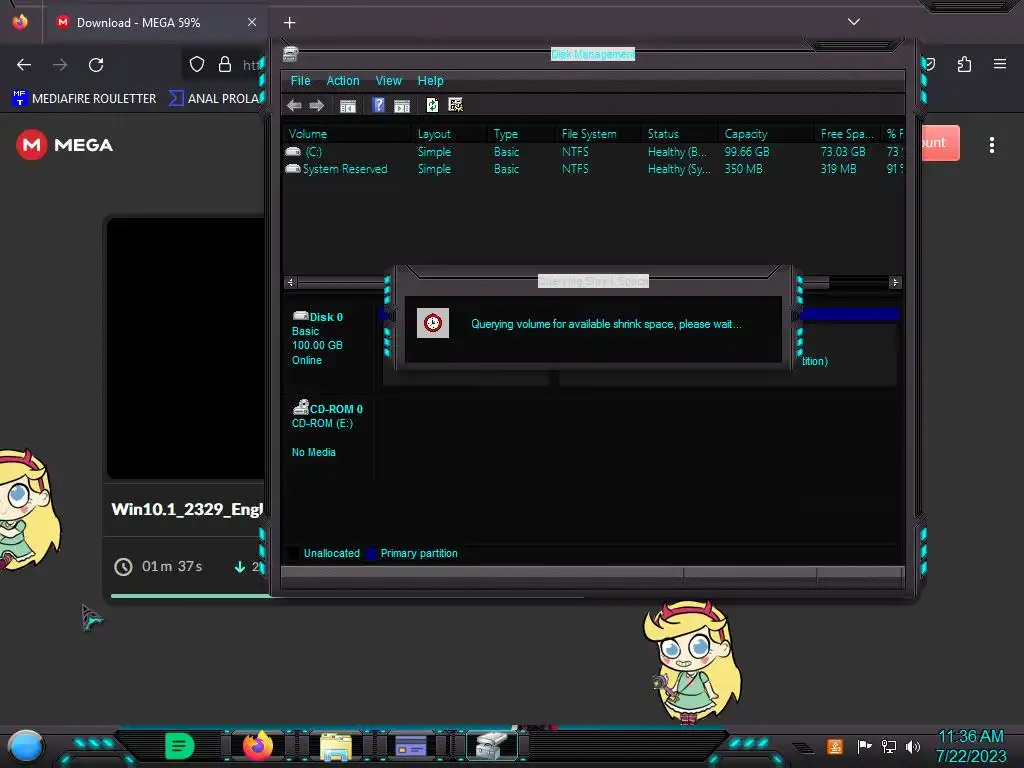Click the 73.03 GB free space cell
This screenshot has width=1024, height=768.
[842, 152]
